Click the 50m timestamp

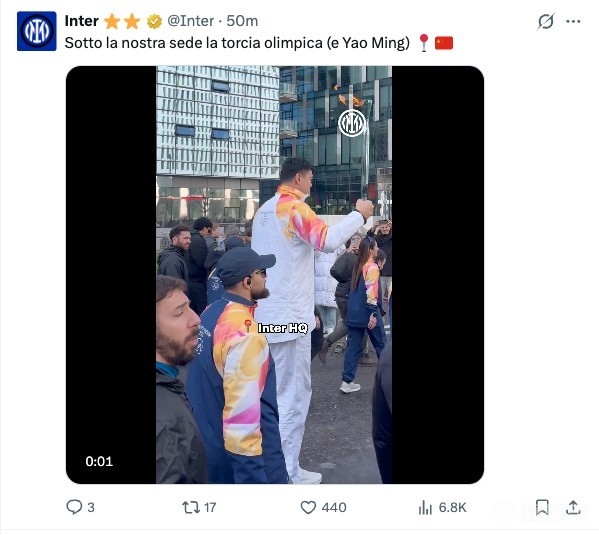pos(242,21)
